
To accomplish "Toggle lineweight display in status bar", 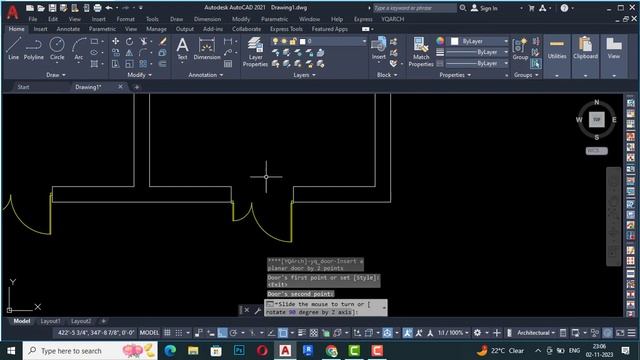I will click(302, 333).
